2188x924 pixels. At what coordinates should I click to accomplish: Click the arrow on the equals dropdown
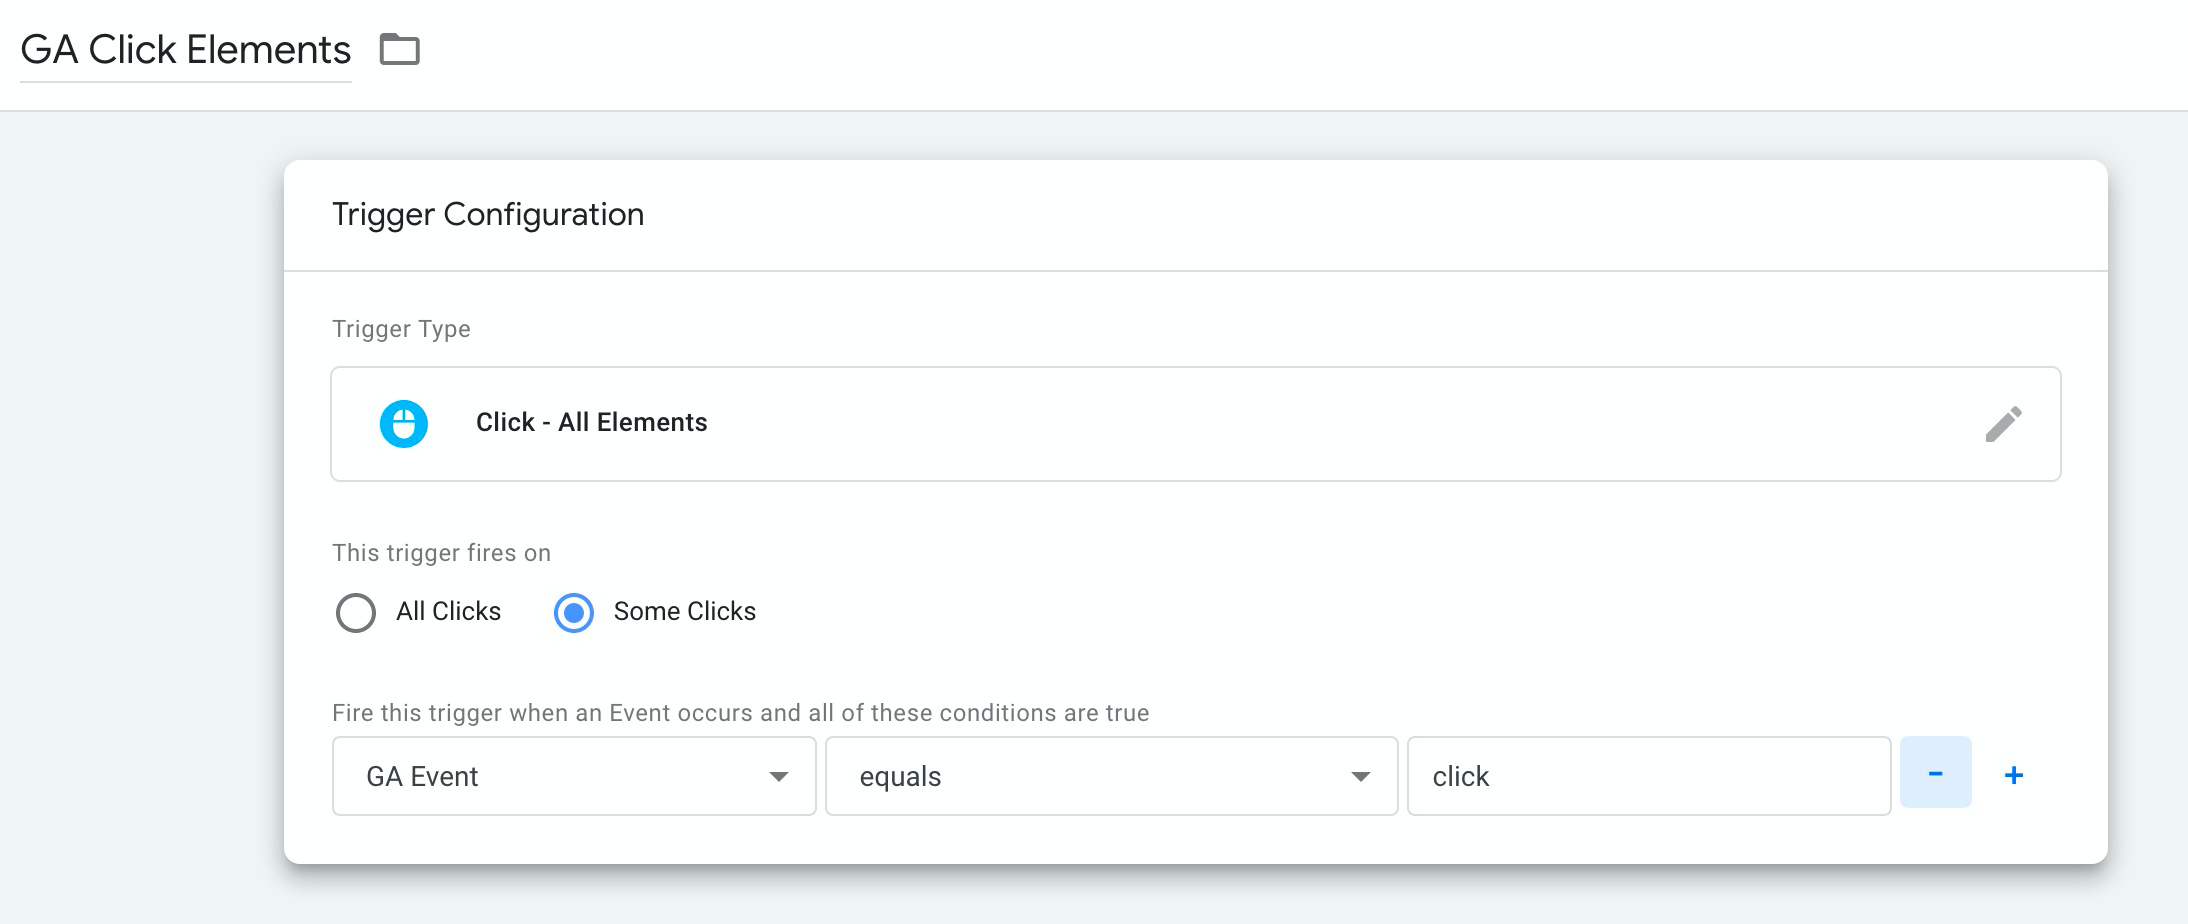click(x=1360, y=777)
